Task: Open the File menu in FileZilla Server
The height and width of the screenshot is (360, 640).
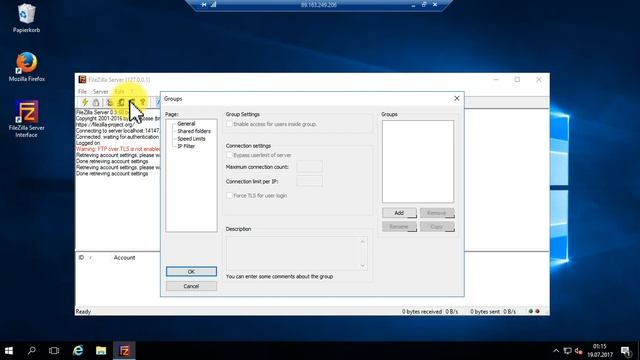Action: tap(82, 91)
